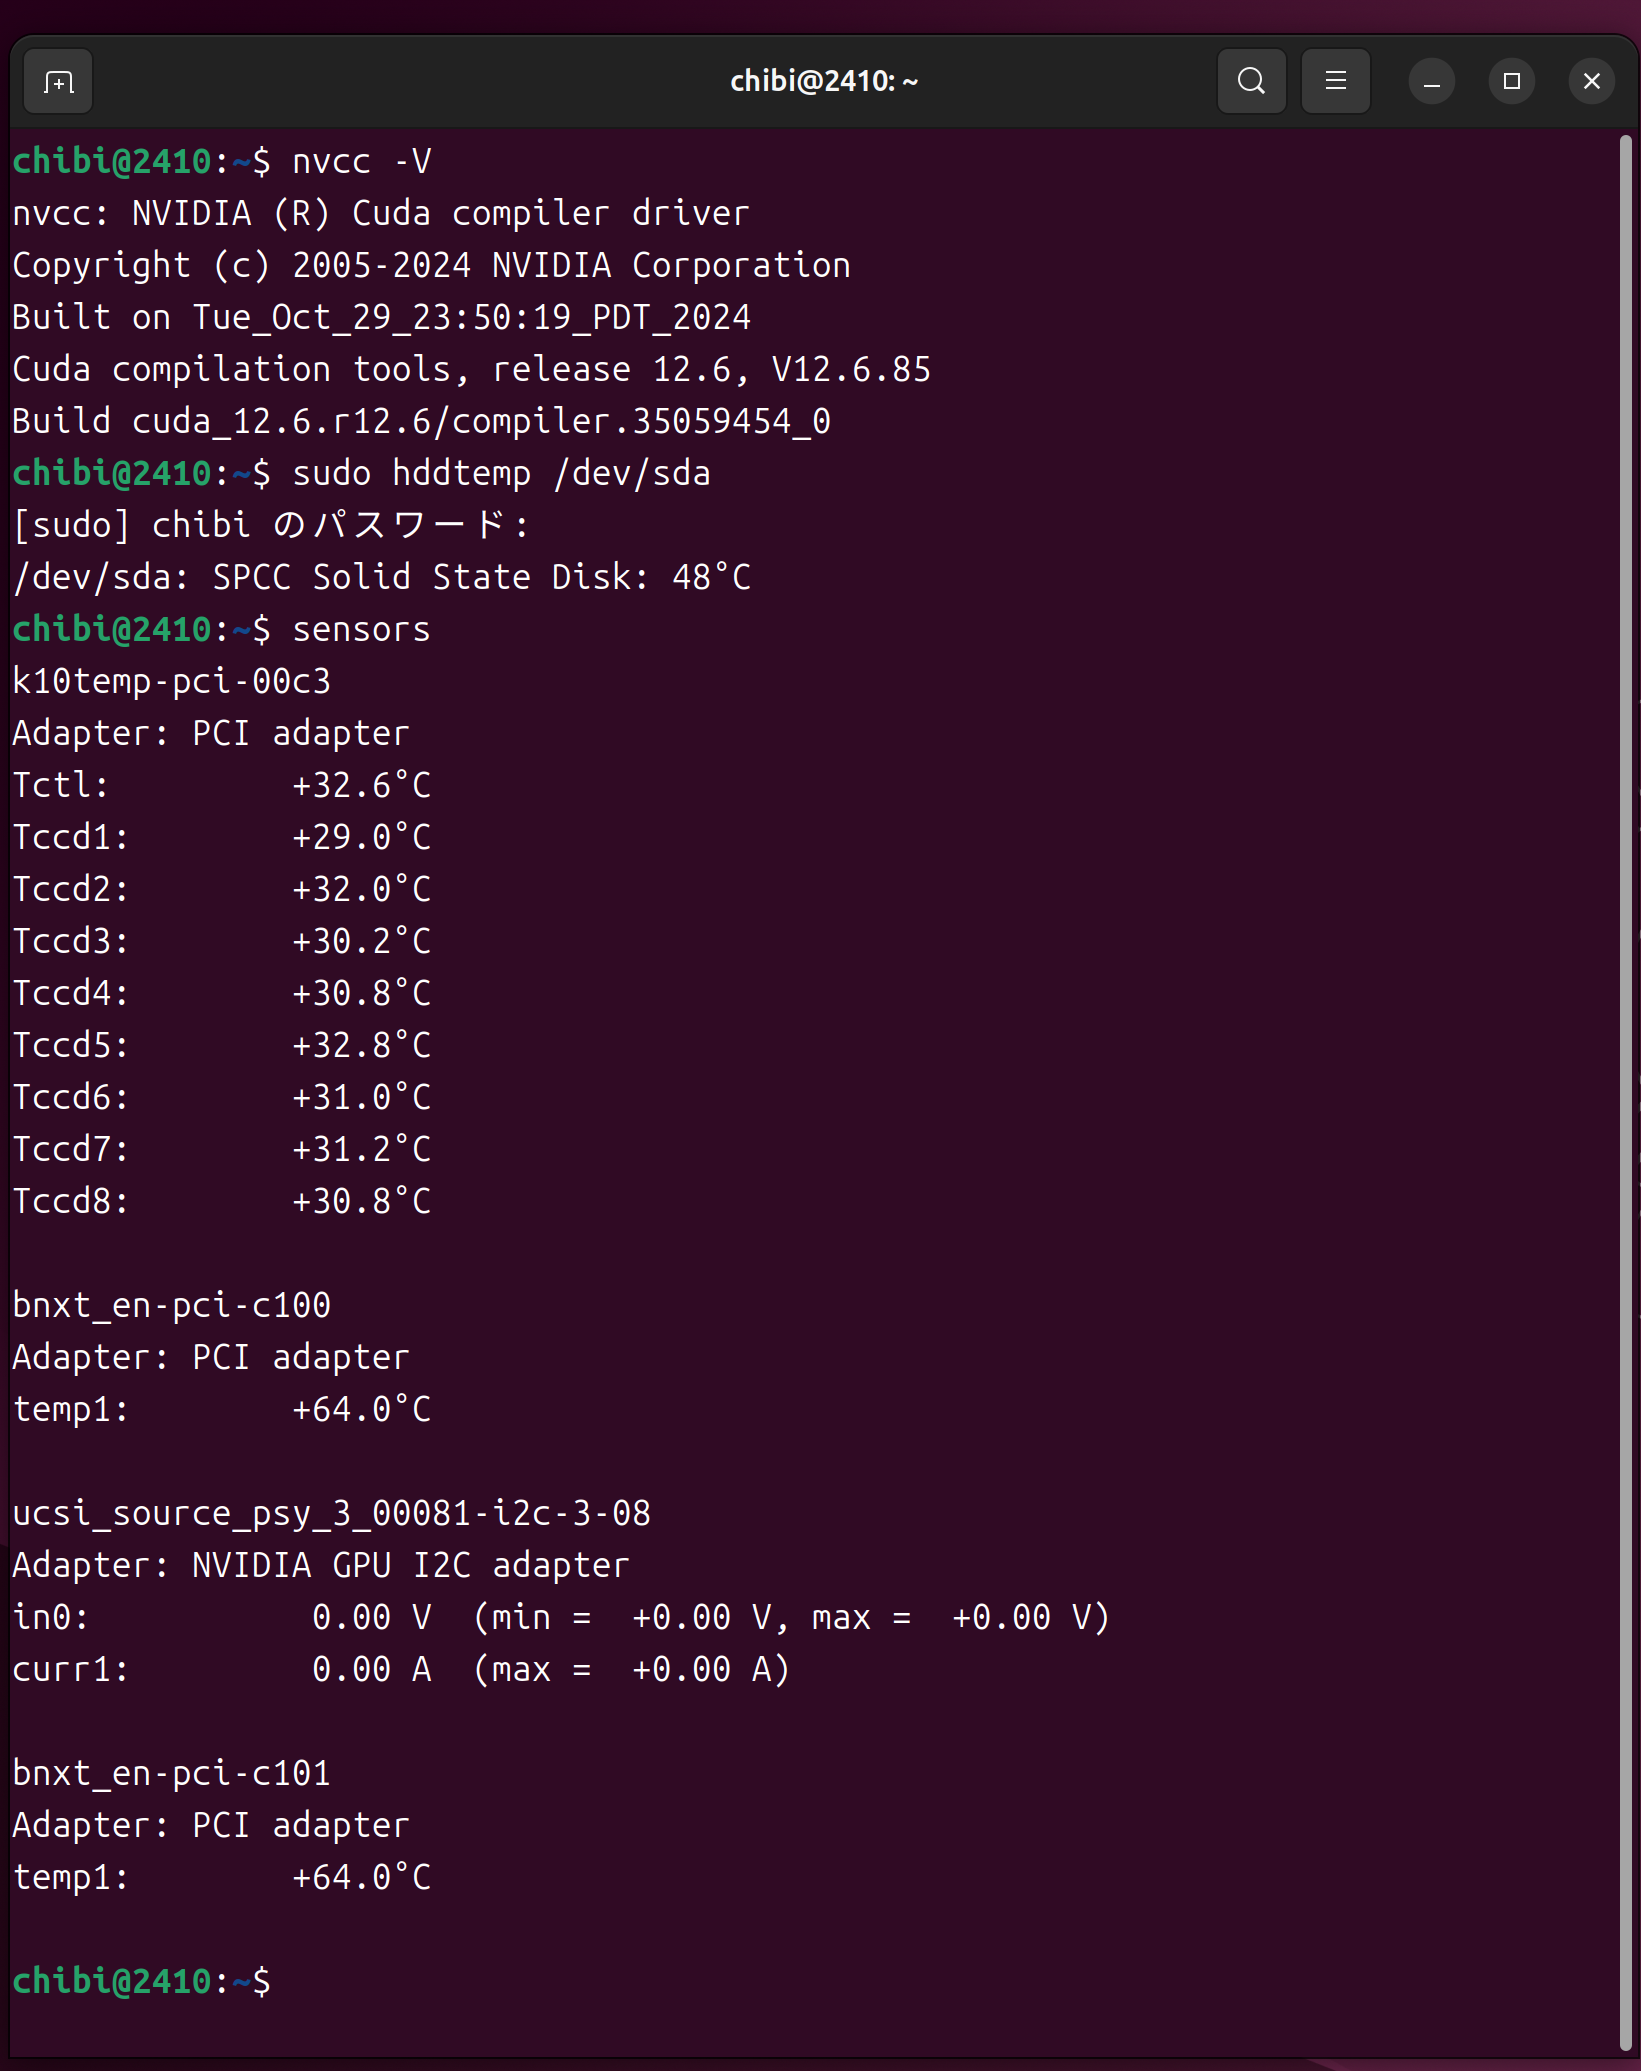1641x2071 pixels.
Task: Click the SPCC Solid State Disk temperature line
Action: coord(381,578)
